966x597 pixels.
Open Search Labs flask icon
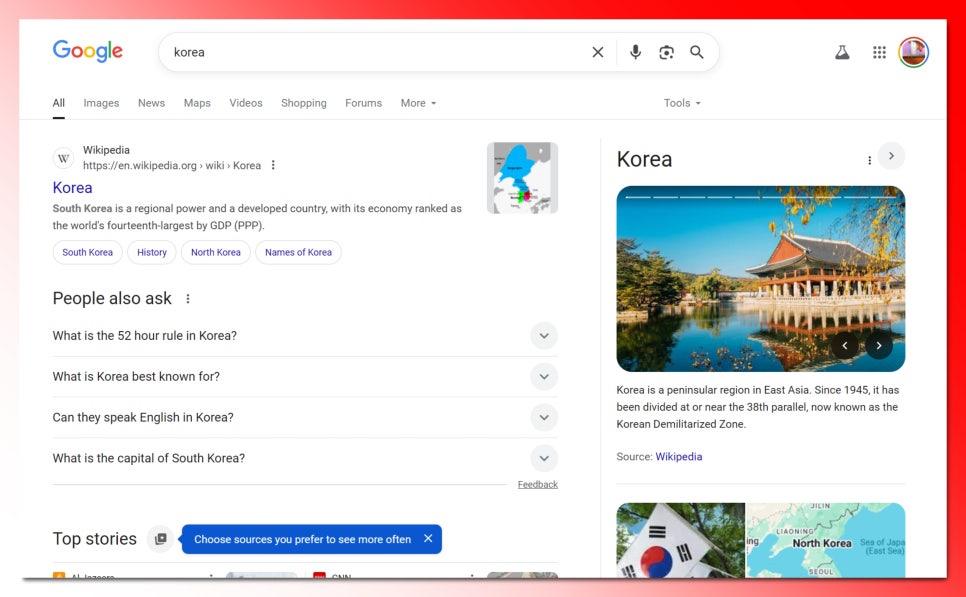pyautogui.click(x=842, y=52)
